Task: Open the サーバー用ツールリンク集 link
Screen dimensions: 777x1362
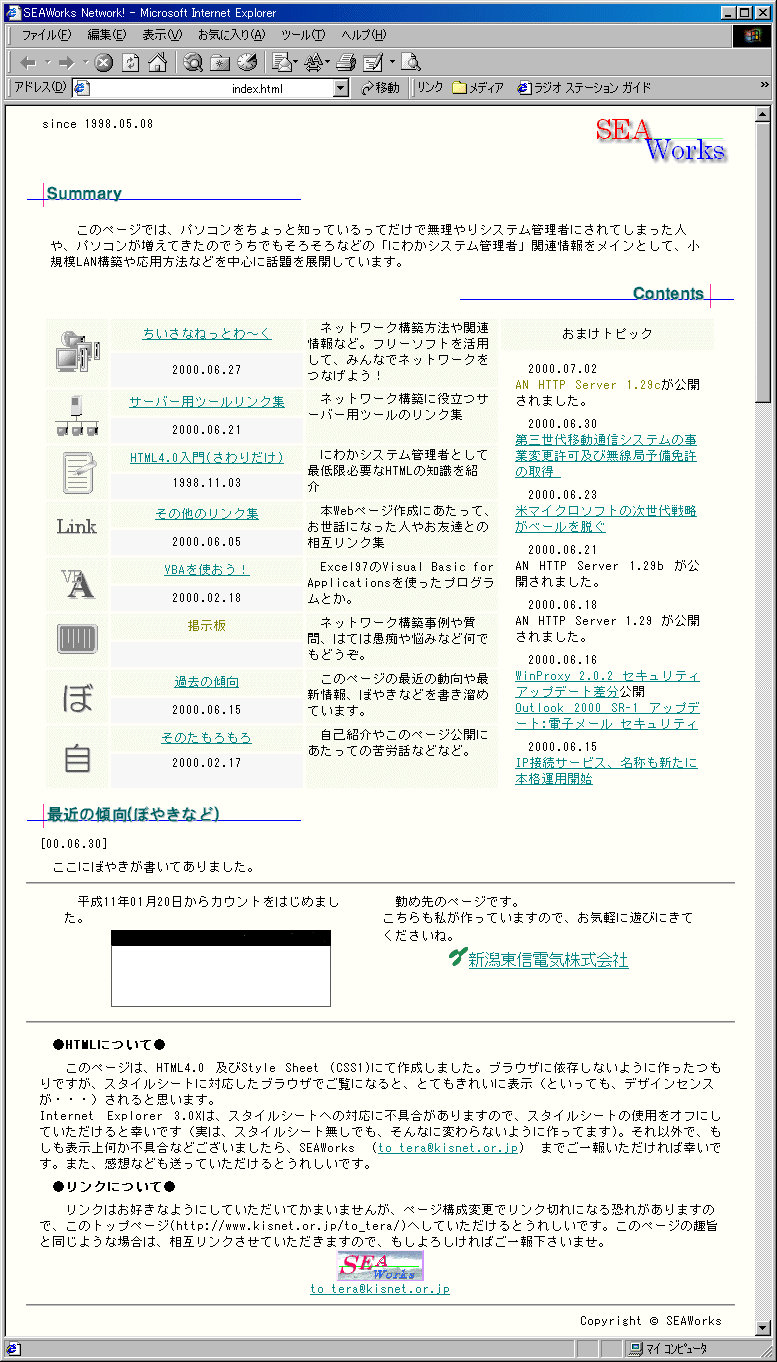Action: click(207, 402)
